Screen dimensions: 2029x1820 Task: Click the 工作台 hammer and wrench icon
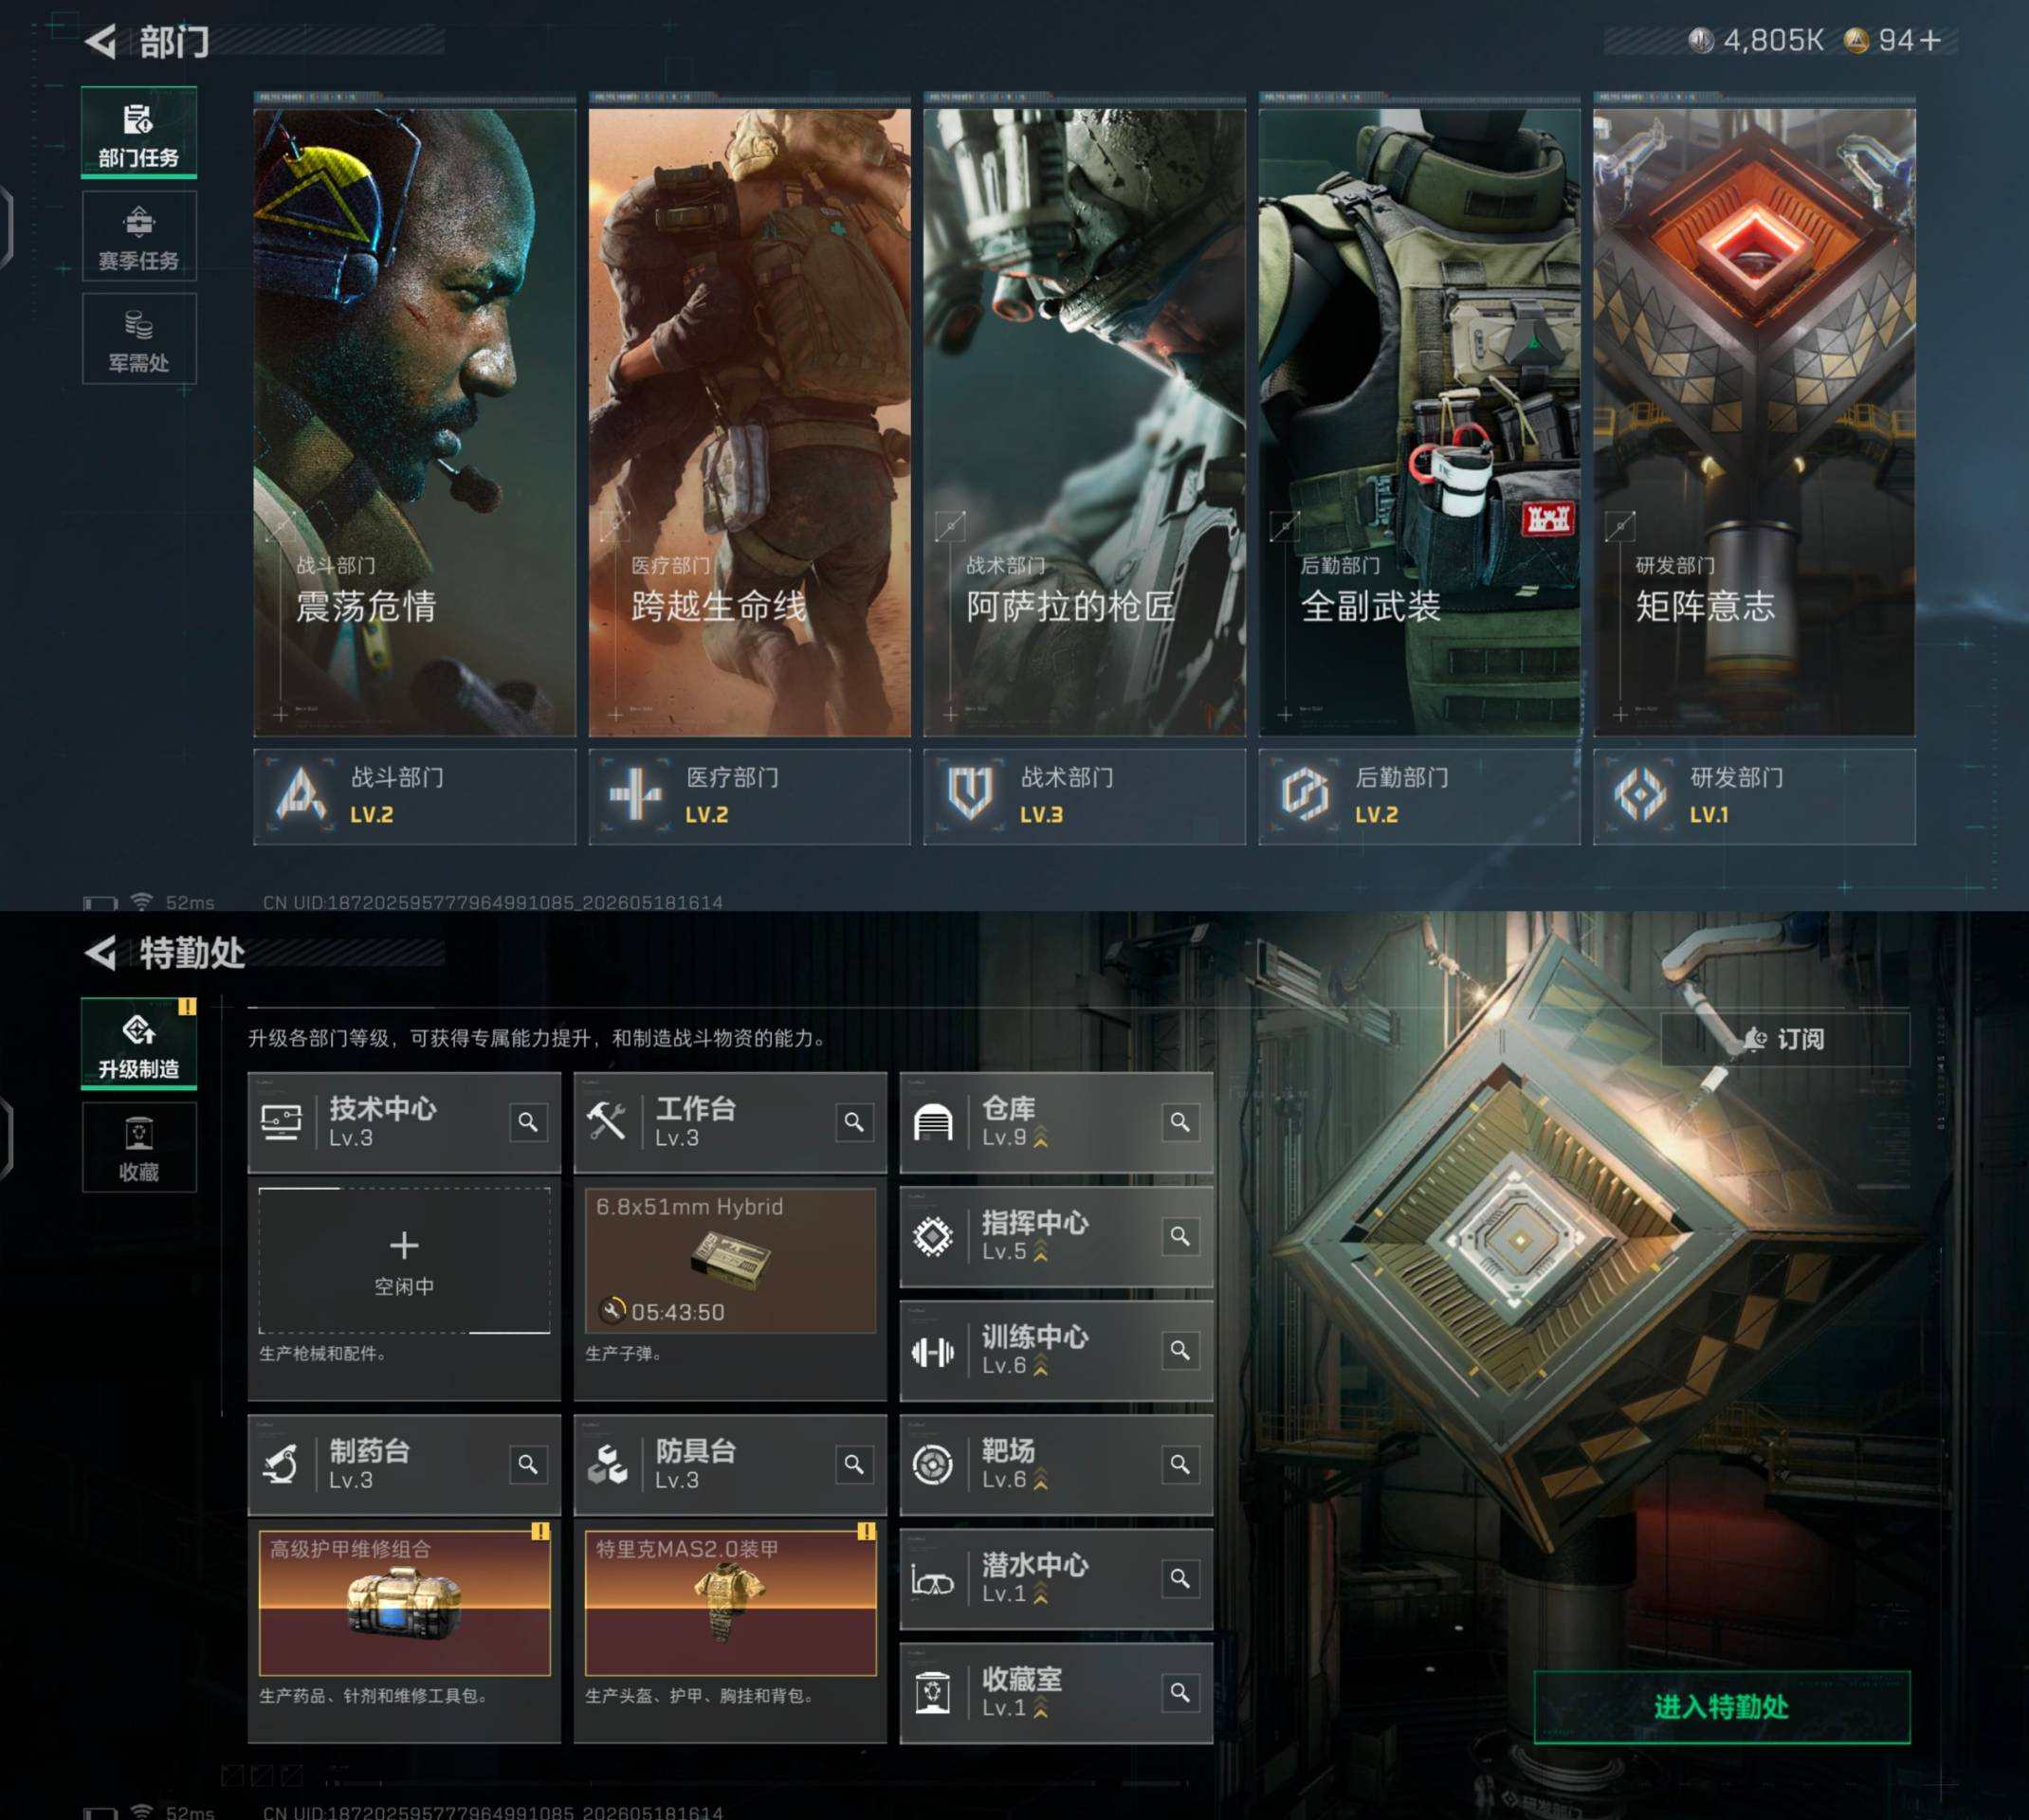[x=606, y=1122]
